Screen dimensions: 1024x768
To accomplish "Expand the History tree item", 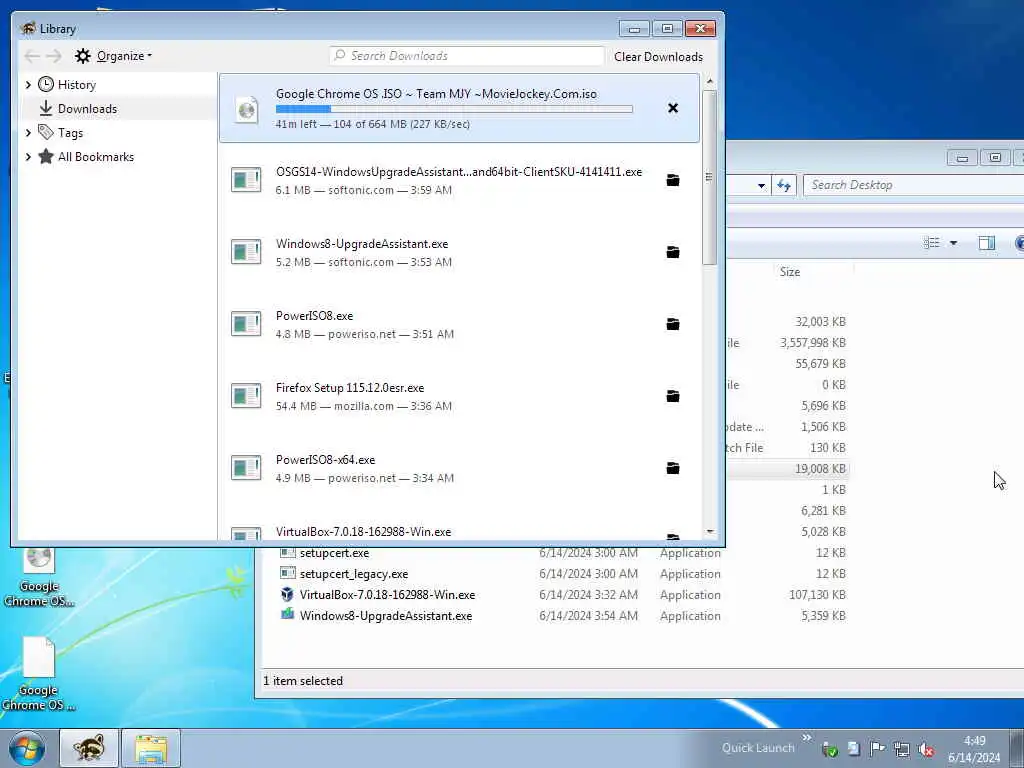I will coord(28,85).
